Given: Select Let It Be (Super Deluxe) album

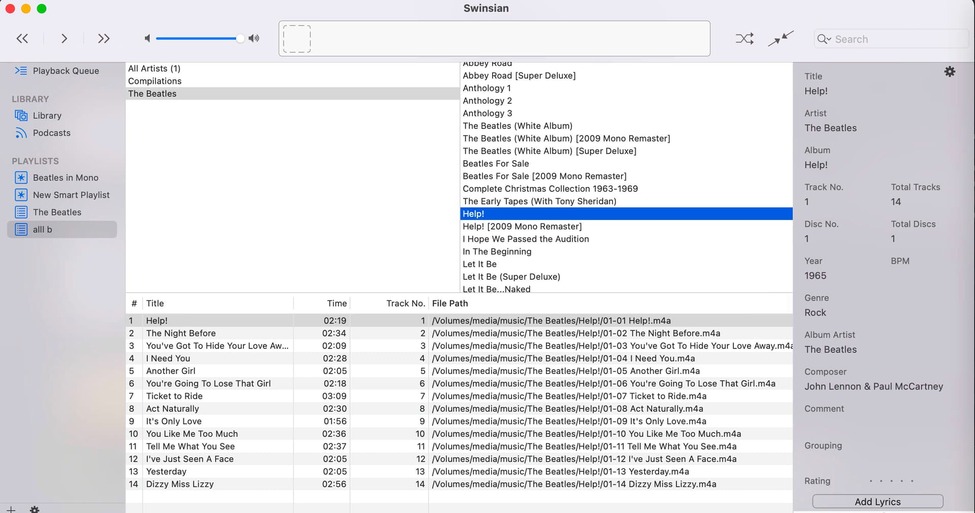Looking at the screenshot, I should pyautogui.click(x=626, y=277).
